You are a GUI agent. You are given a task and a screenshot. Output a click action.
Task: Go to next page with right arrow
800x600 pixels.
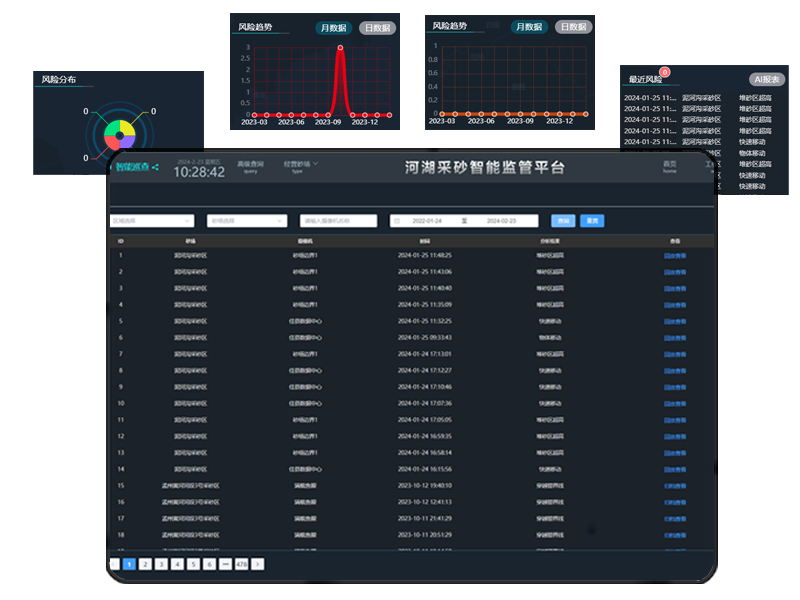click(258, 564)
